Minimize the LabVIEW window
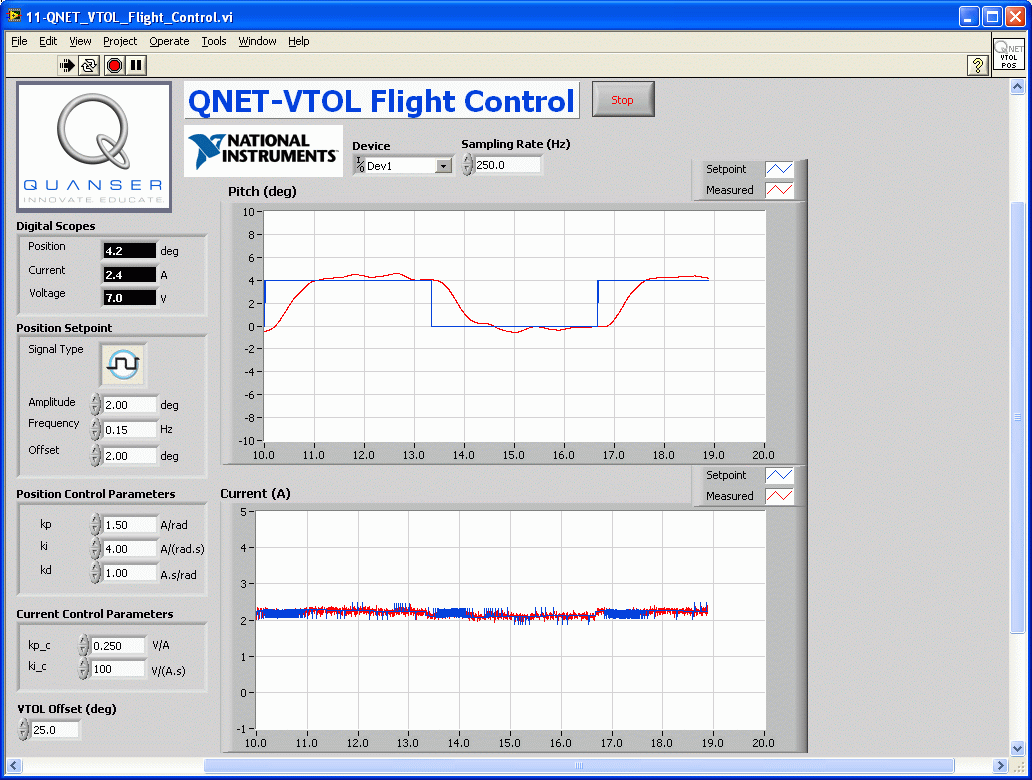Viewport: 1032px width, 780px height. click(969, 17)
